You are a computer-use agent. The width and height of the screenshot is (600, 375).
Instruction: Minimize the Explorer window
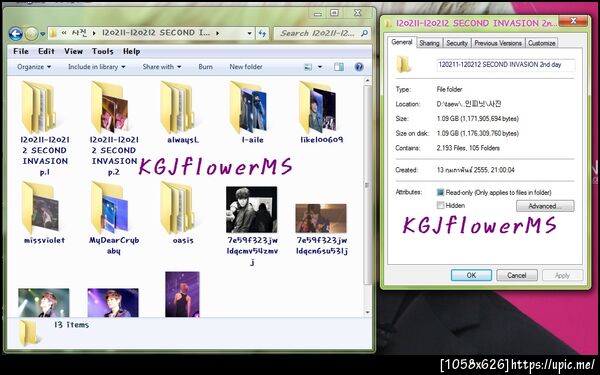pyautogui.click(x=318, y=13)
